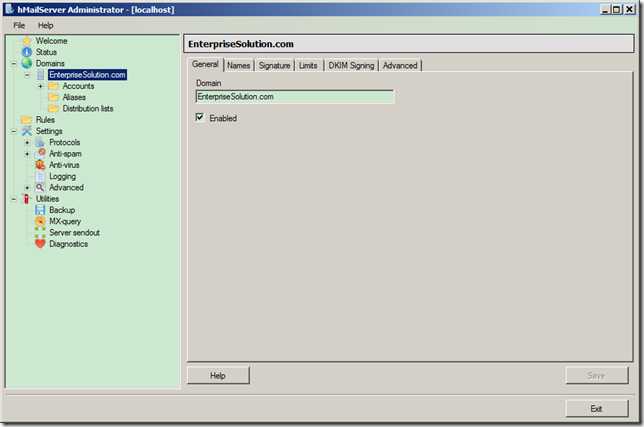The width and height of the screenshot is (644, 427).
Task: Click the Diagnostics heart icon
Action: pyautogui.click(x=40, y=244)
